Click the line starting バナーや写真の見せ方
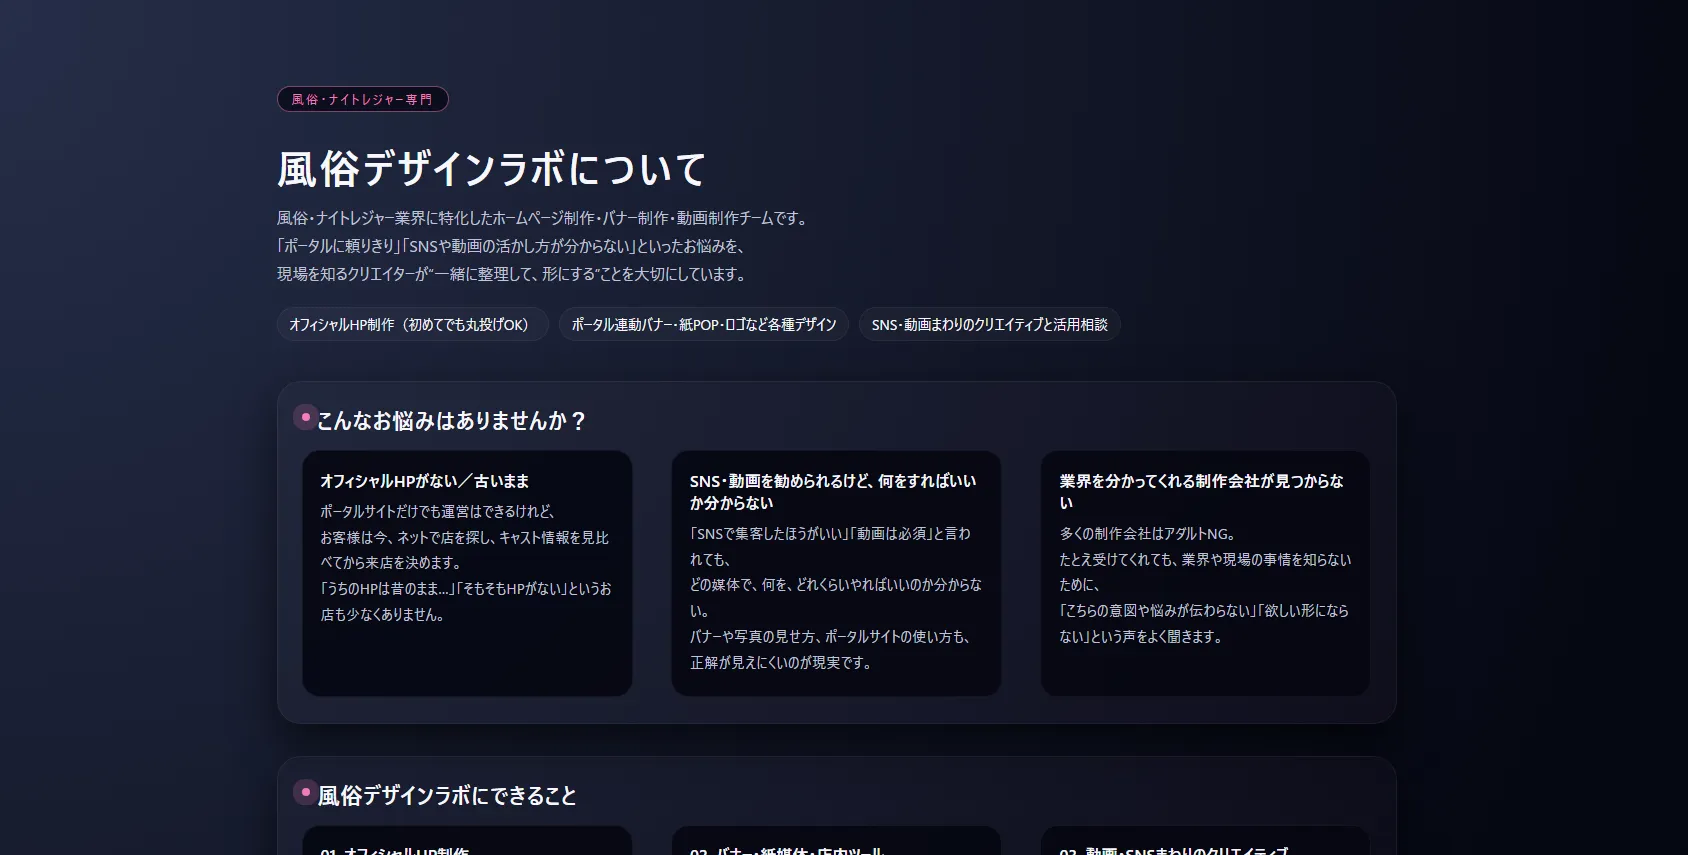The height and width of the screenshot is (855, 1688). (x=830, y=637)
